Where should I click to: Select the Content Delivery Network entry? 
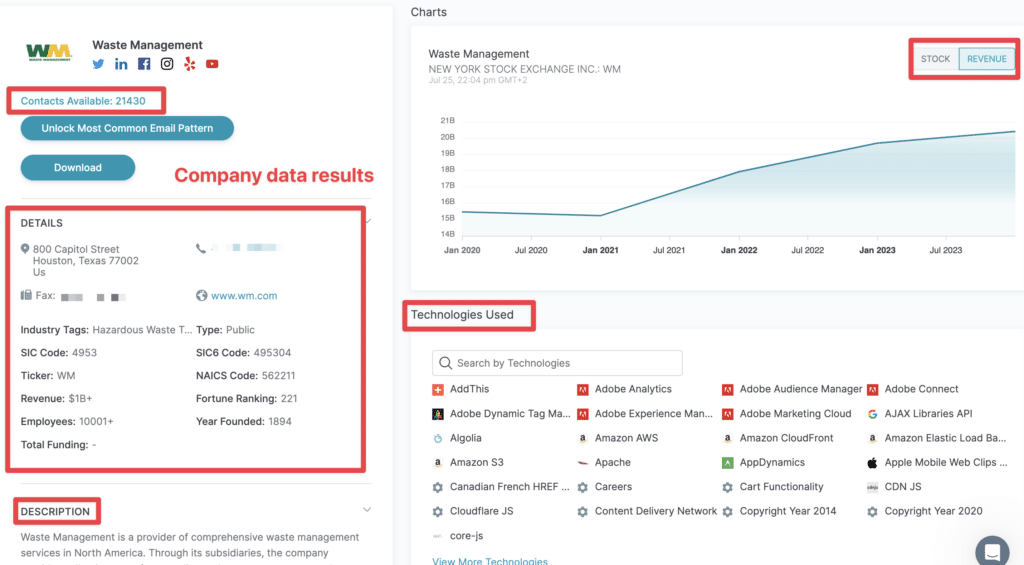tap(656, 511)
